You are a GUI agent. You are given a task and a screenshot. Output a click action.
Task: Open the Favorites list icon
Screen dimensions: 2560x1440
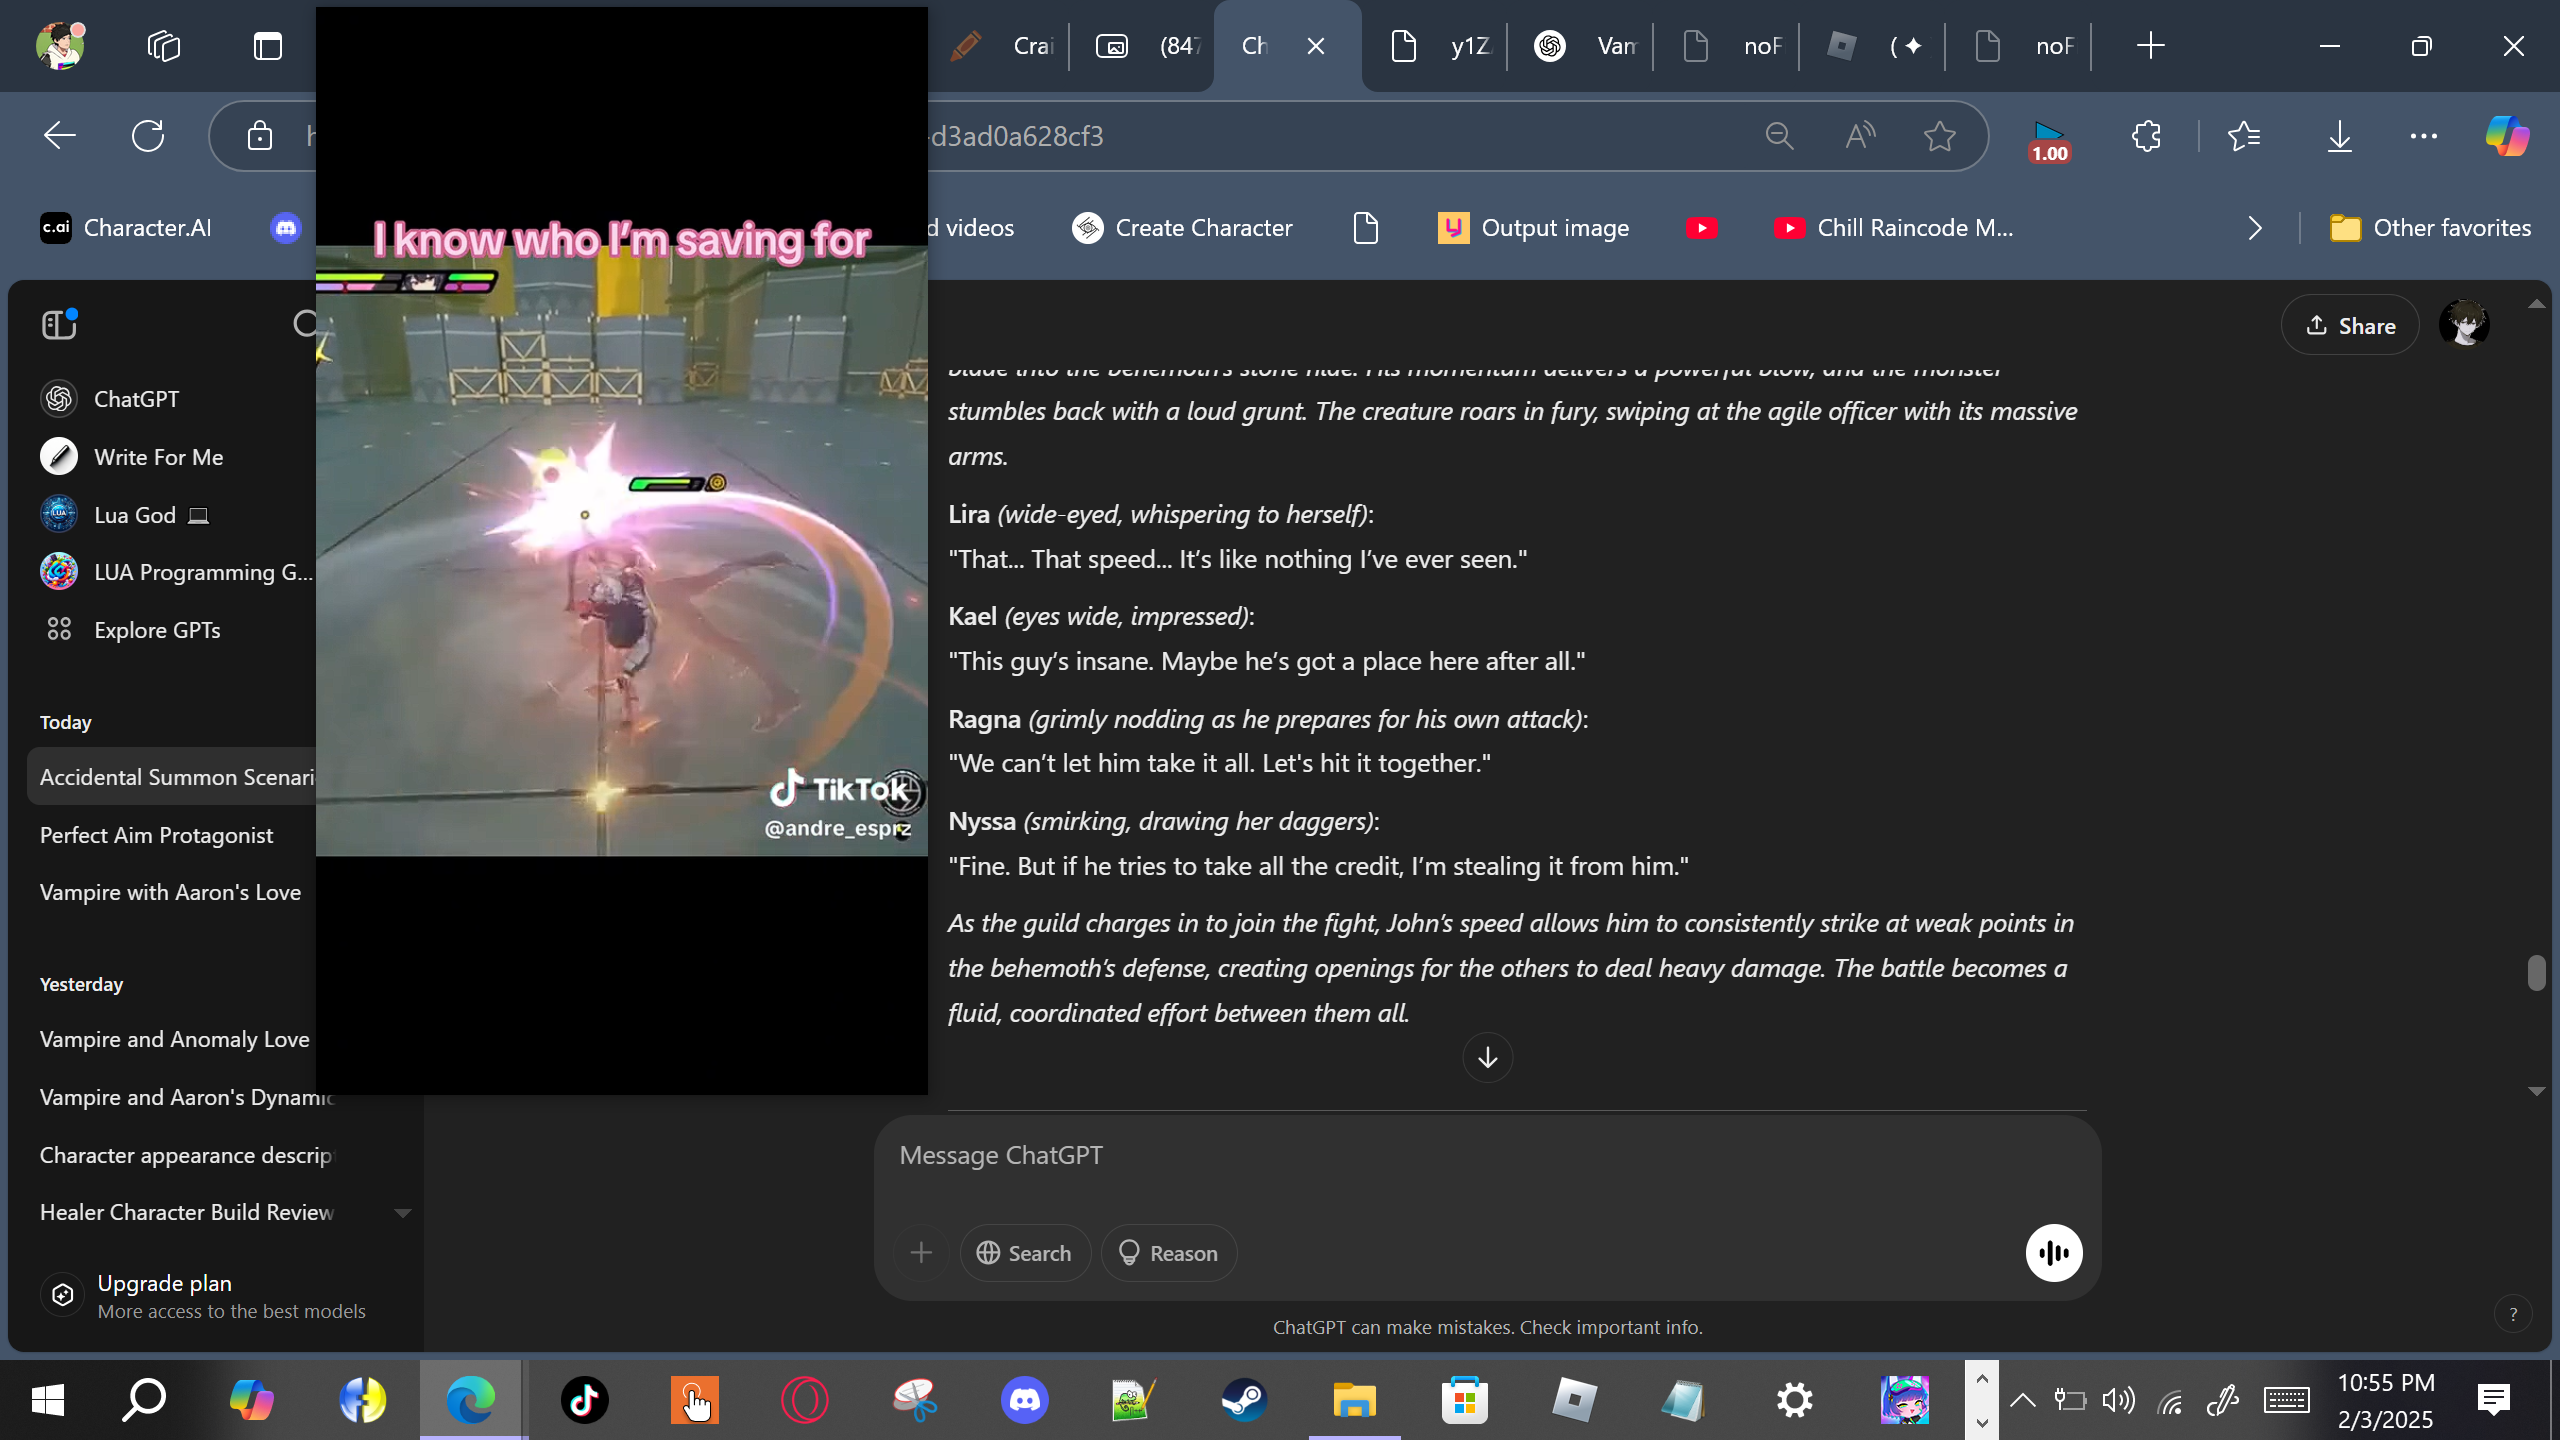click(x=2244, y=136)
